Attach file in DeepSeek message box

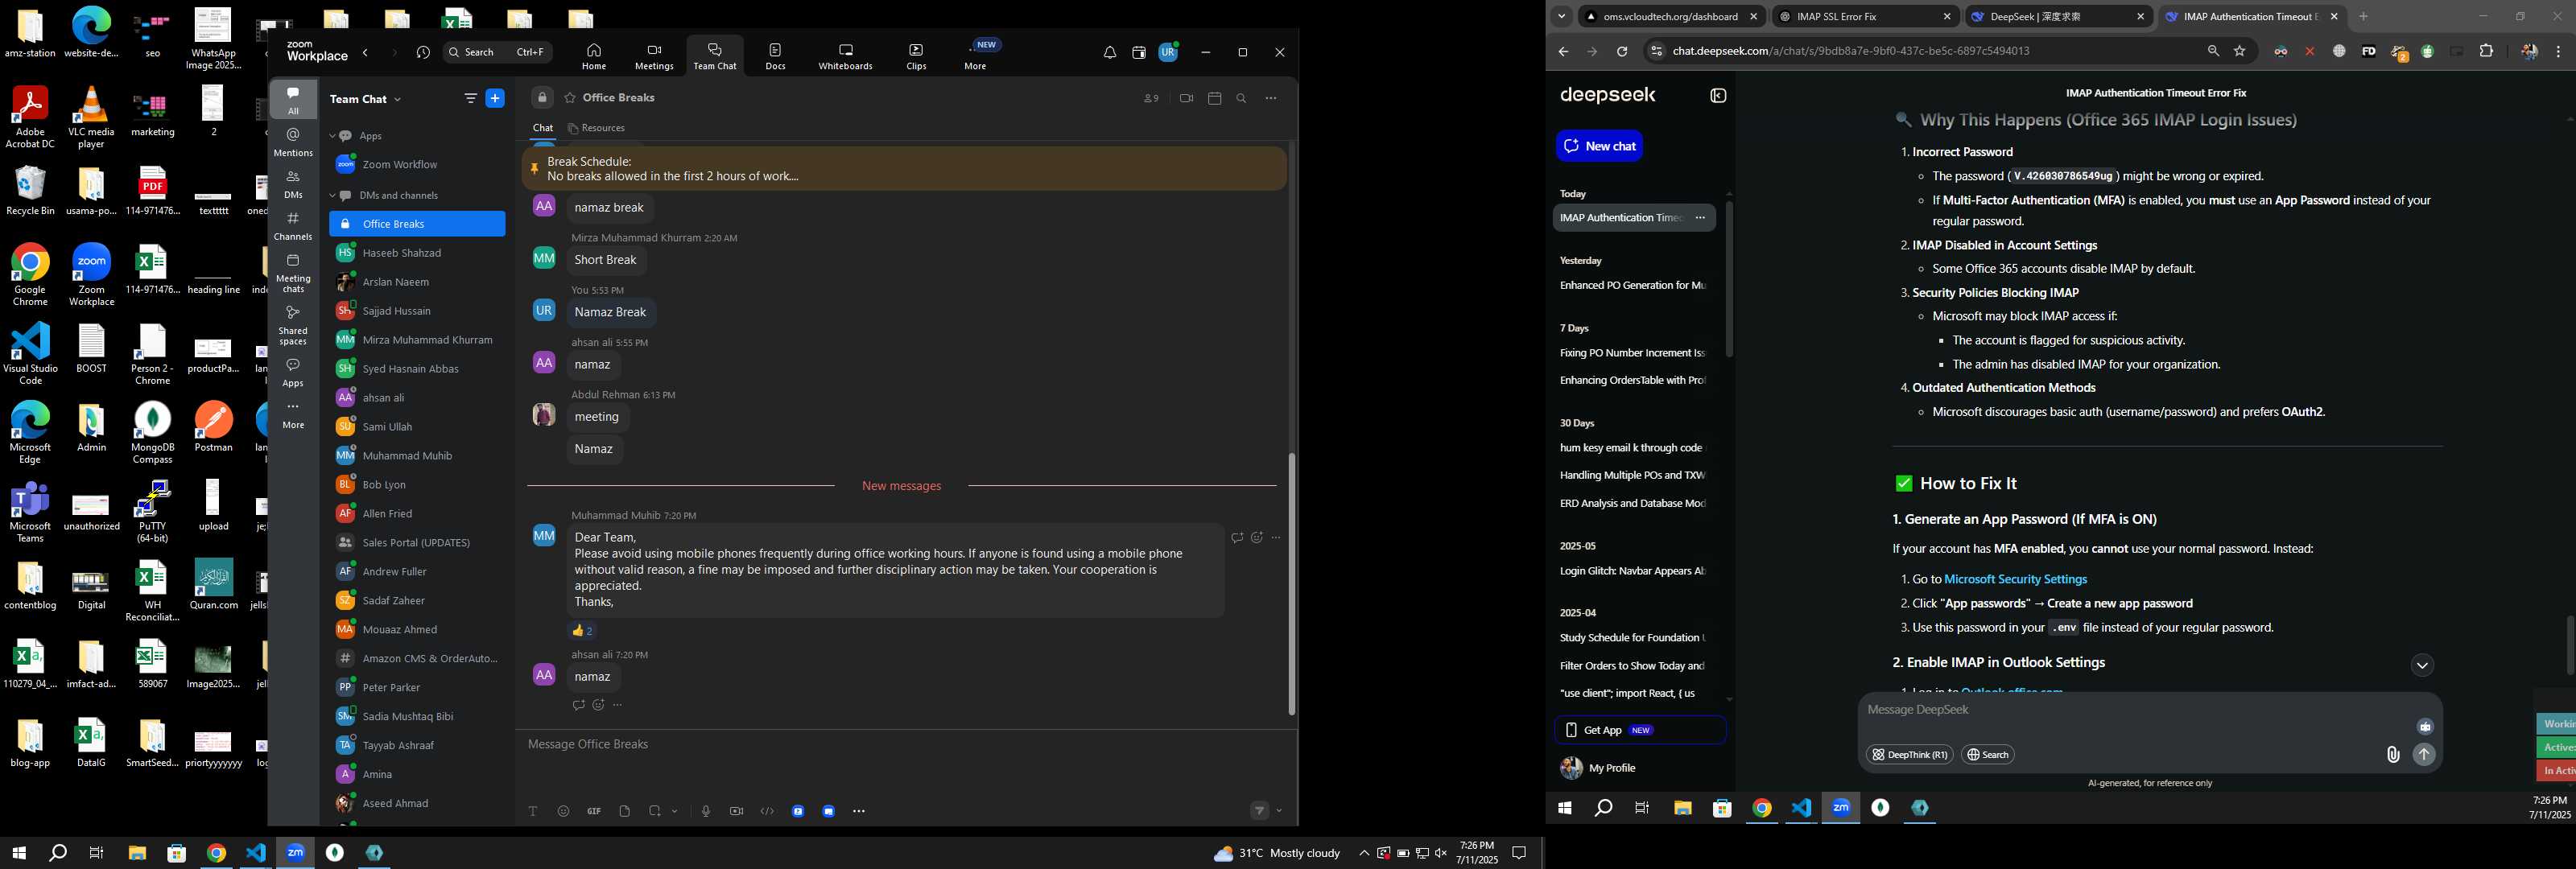pos(2392,755)
